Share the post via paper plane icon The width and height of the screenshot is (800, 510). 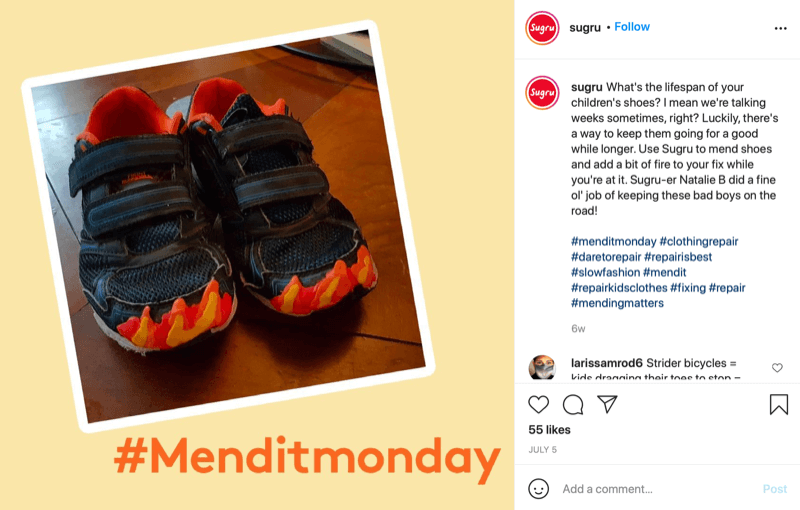coord(607,404)
